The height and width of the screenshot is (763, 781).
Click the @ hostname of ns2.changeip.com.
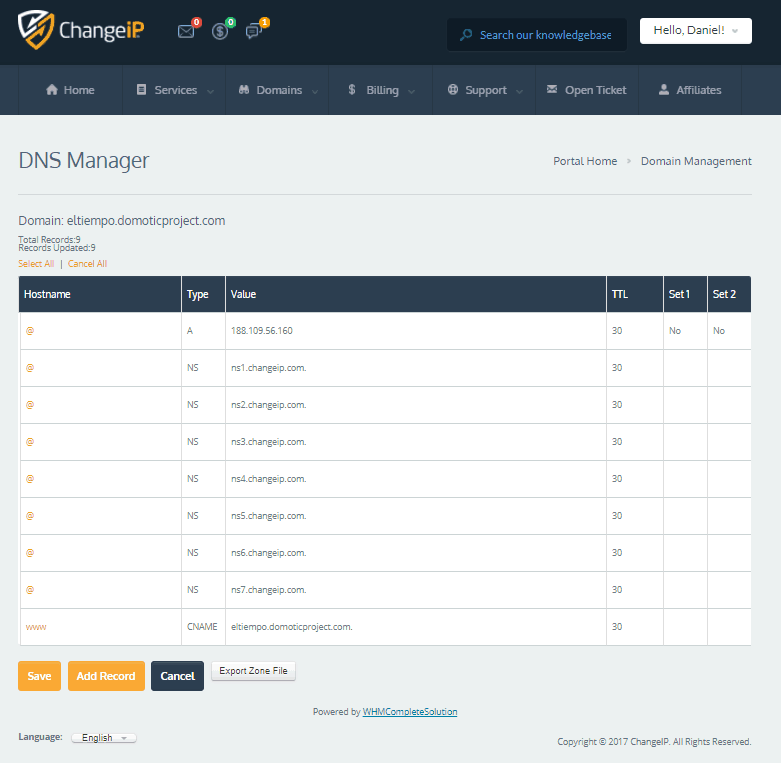[30, 404]
